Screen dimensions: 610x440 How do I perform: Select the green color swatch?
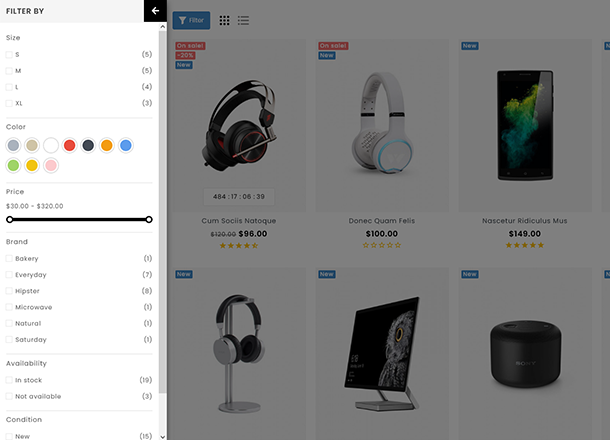pyautogui.click(x=13, y=165)
